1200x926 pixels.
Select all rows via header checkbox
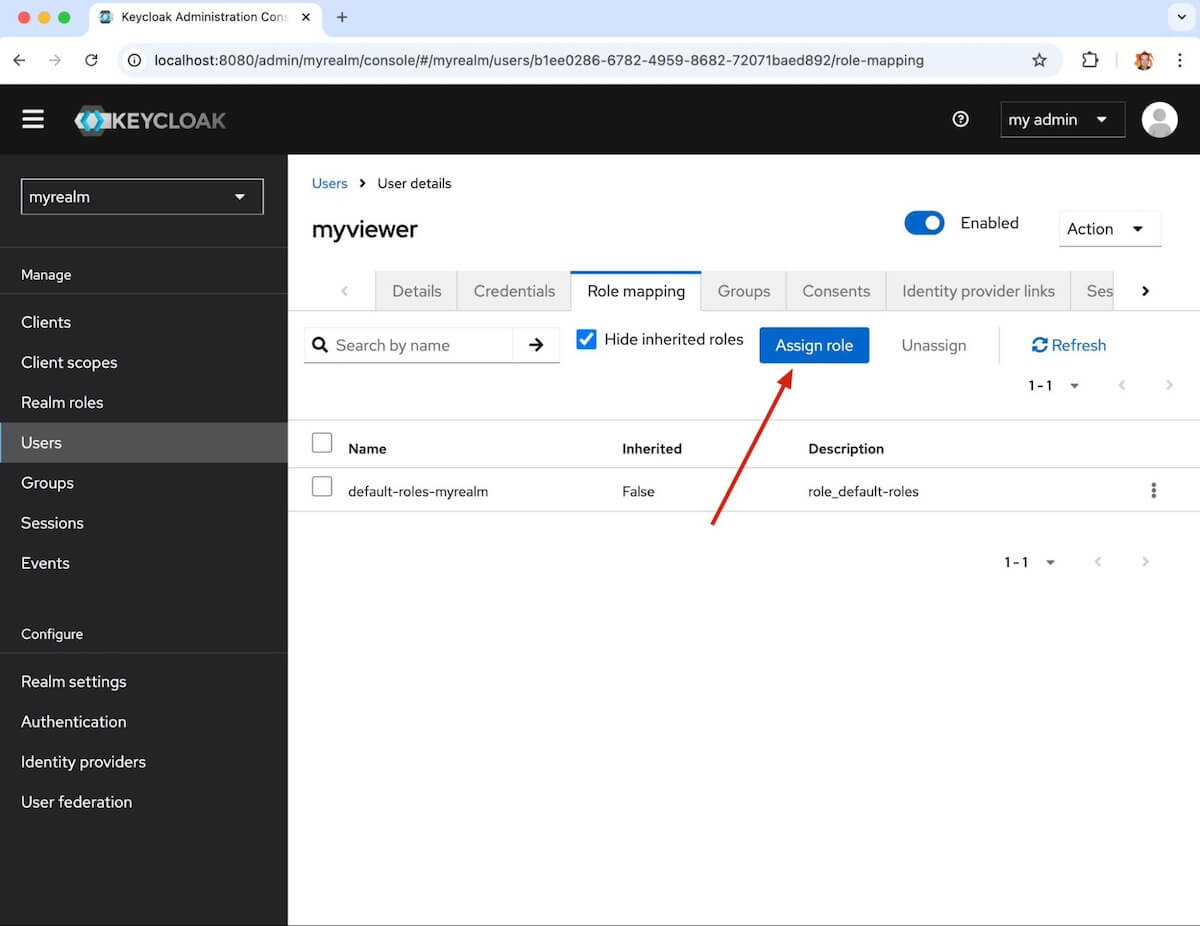322,443
